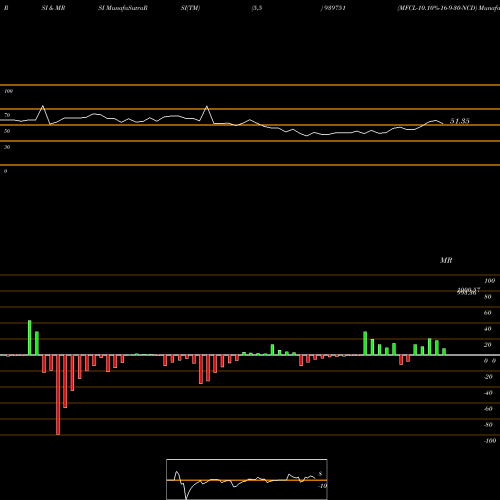The width and height of the screenshot is (500, 500).
Task: Click the 80 label on the MR axis
Action: coord(488,297)
